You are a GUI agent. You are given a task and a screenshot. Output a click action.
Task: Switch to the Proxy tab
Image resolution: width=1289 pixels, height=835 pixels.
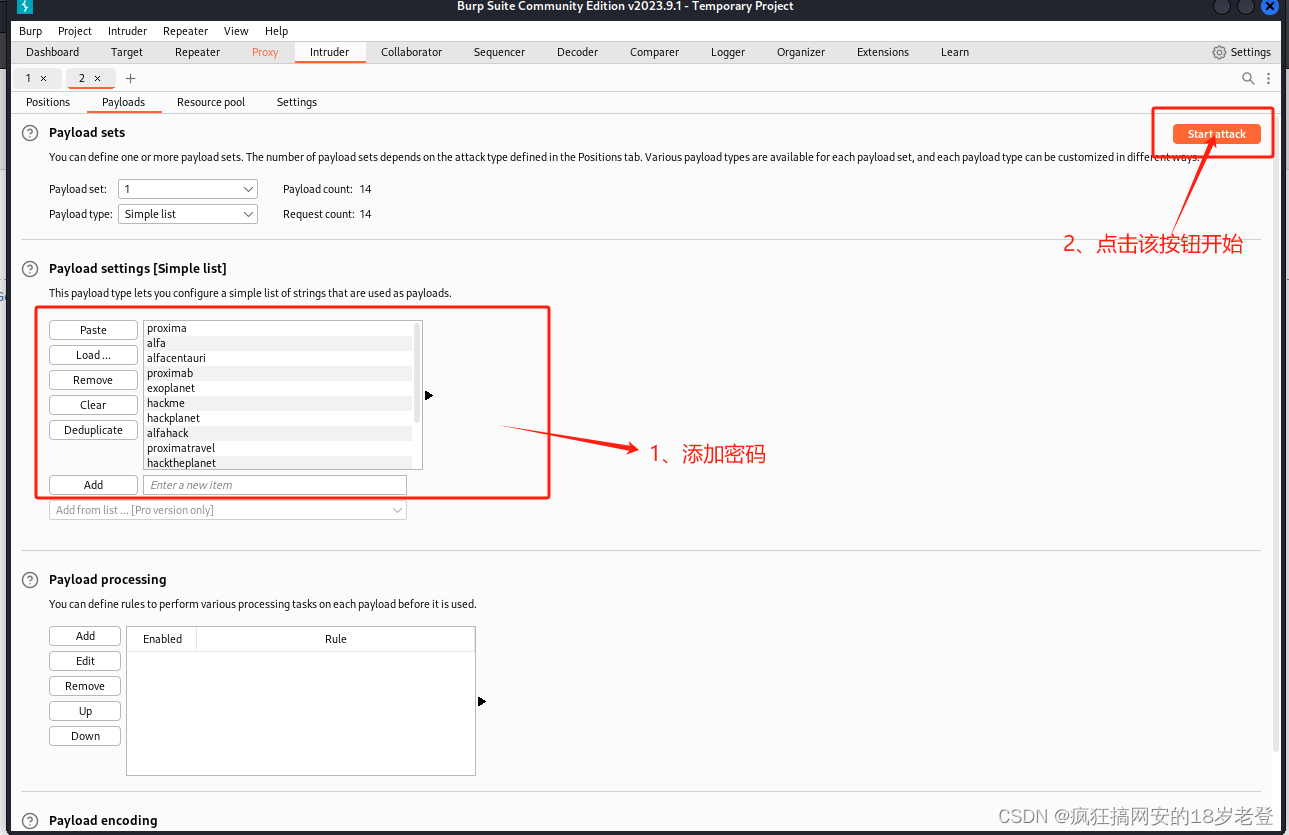tap(265, 52)
